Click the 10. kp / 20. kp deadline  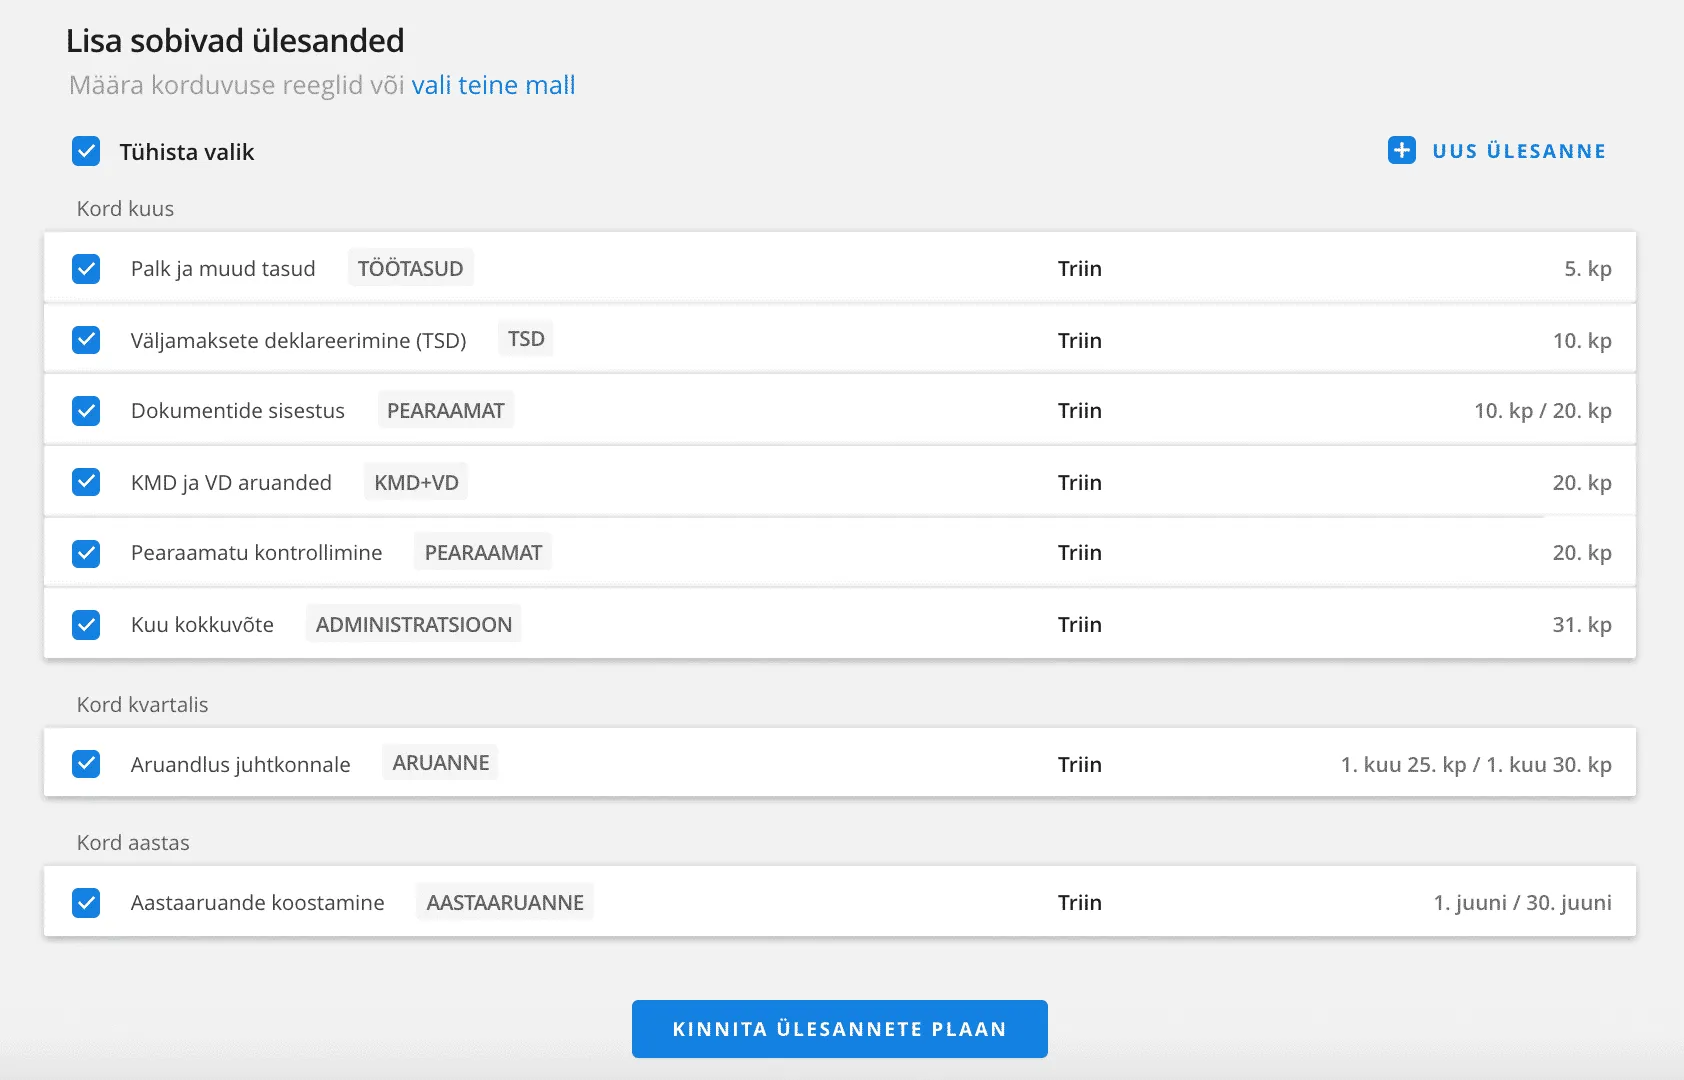1542,411
